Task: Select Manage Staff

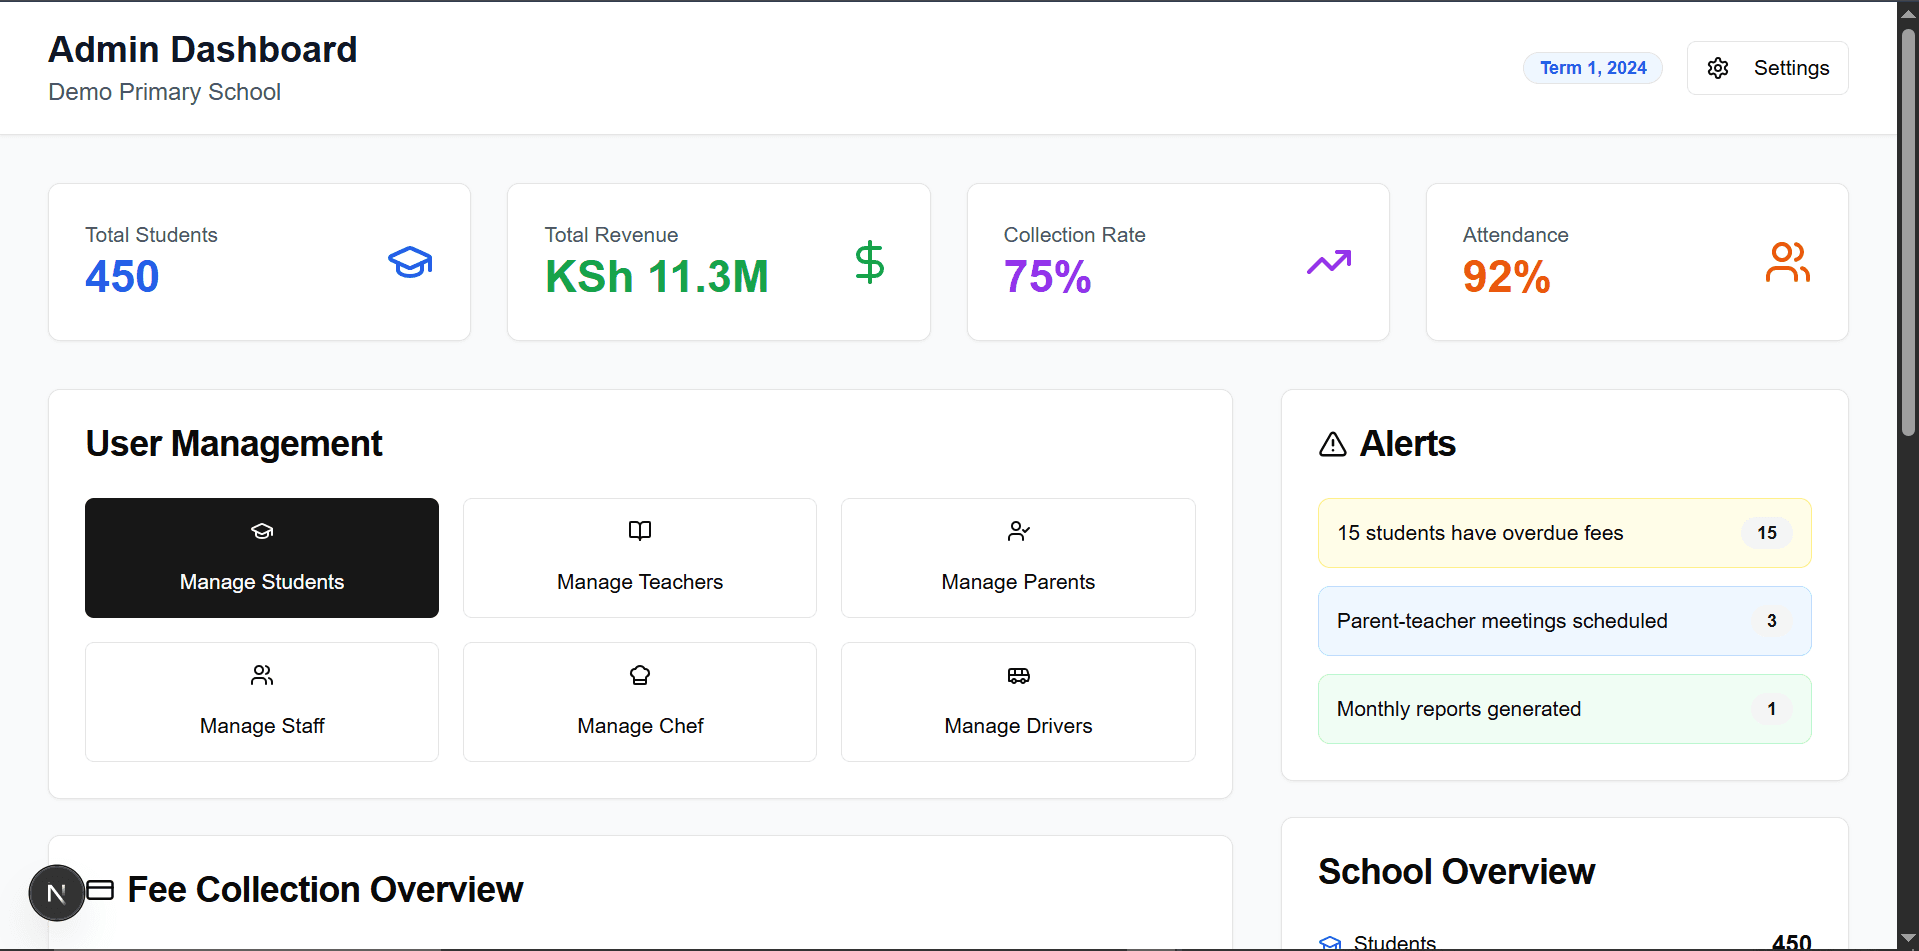Action: coord(261,701)
